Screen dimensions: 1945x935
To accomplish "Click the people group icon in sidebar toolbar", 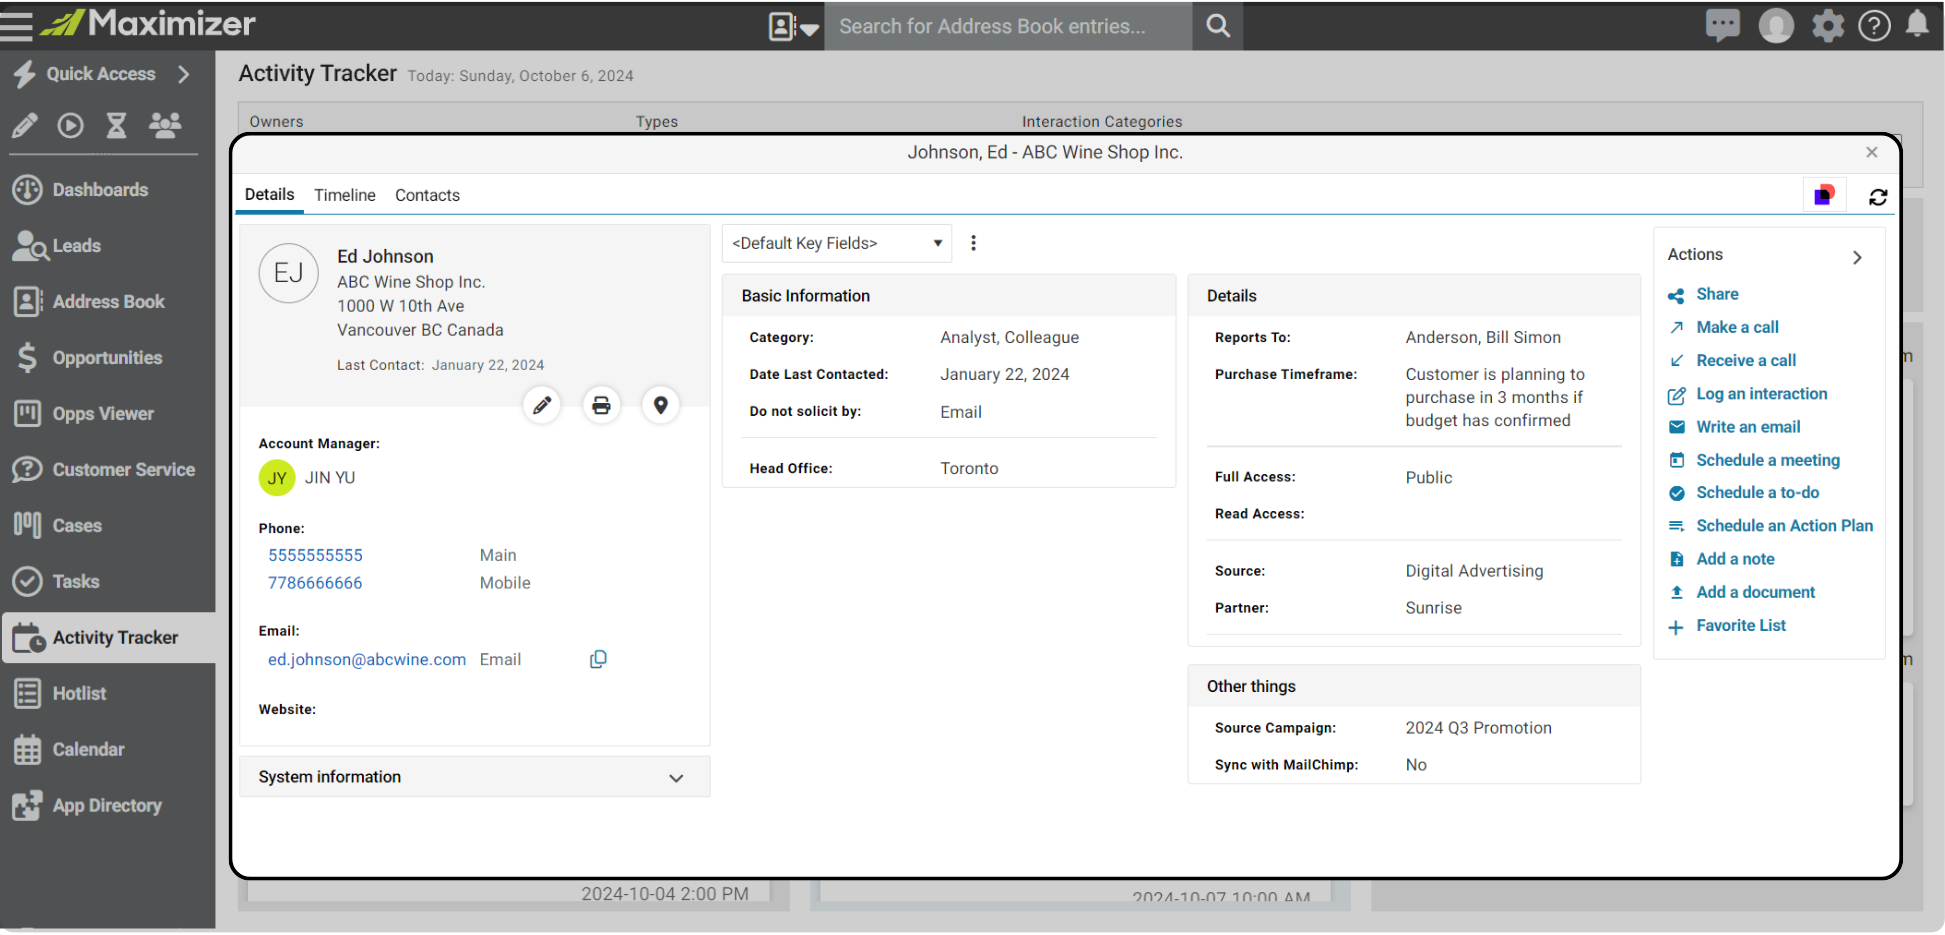I will point(165,125).
